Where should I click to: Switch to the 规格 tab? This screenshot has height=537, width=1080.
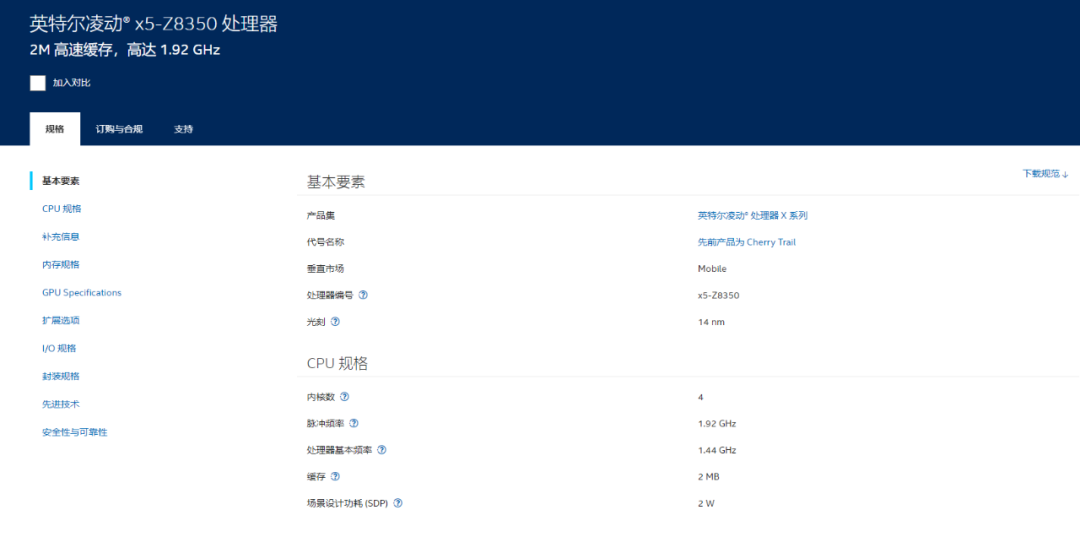54,129
